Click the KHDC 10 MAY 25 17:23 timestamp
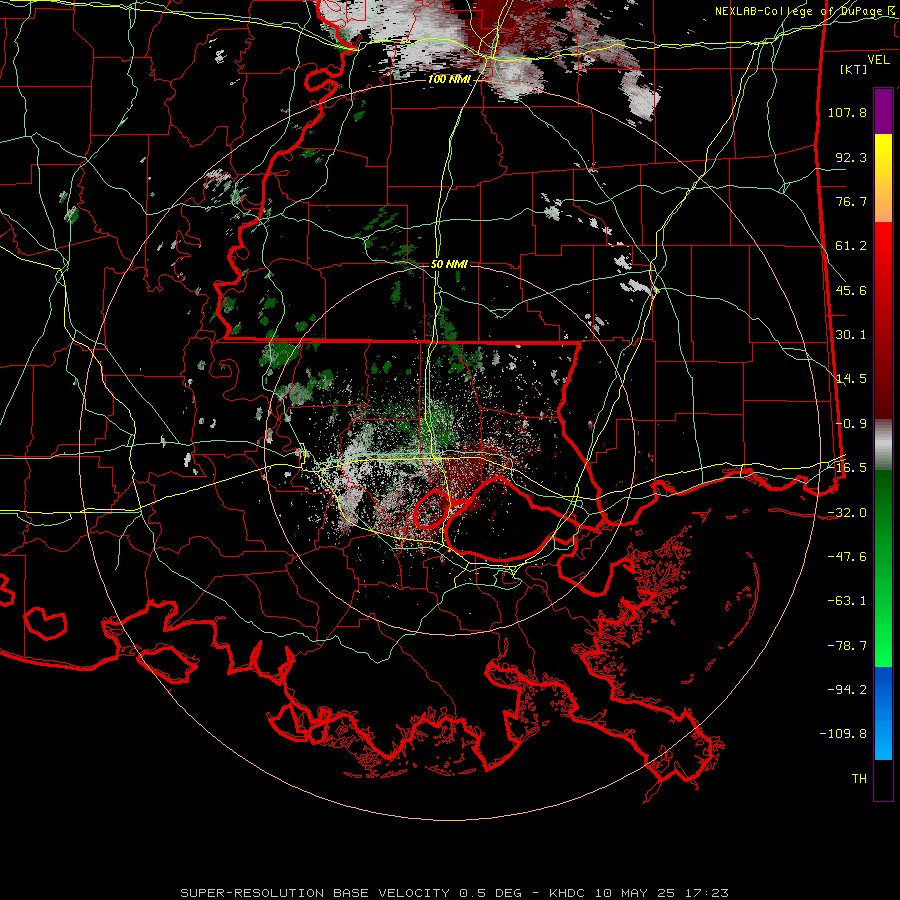900x900 pixels. [x=639, y=893]
